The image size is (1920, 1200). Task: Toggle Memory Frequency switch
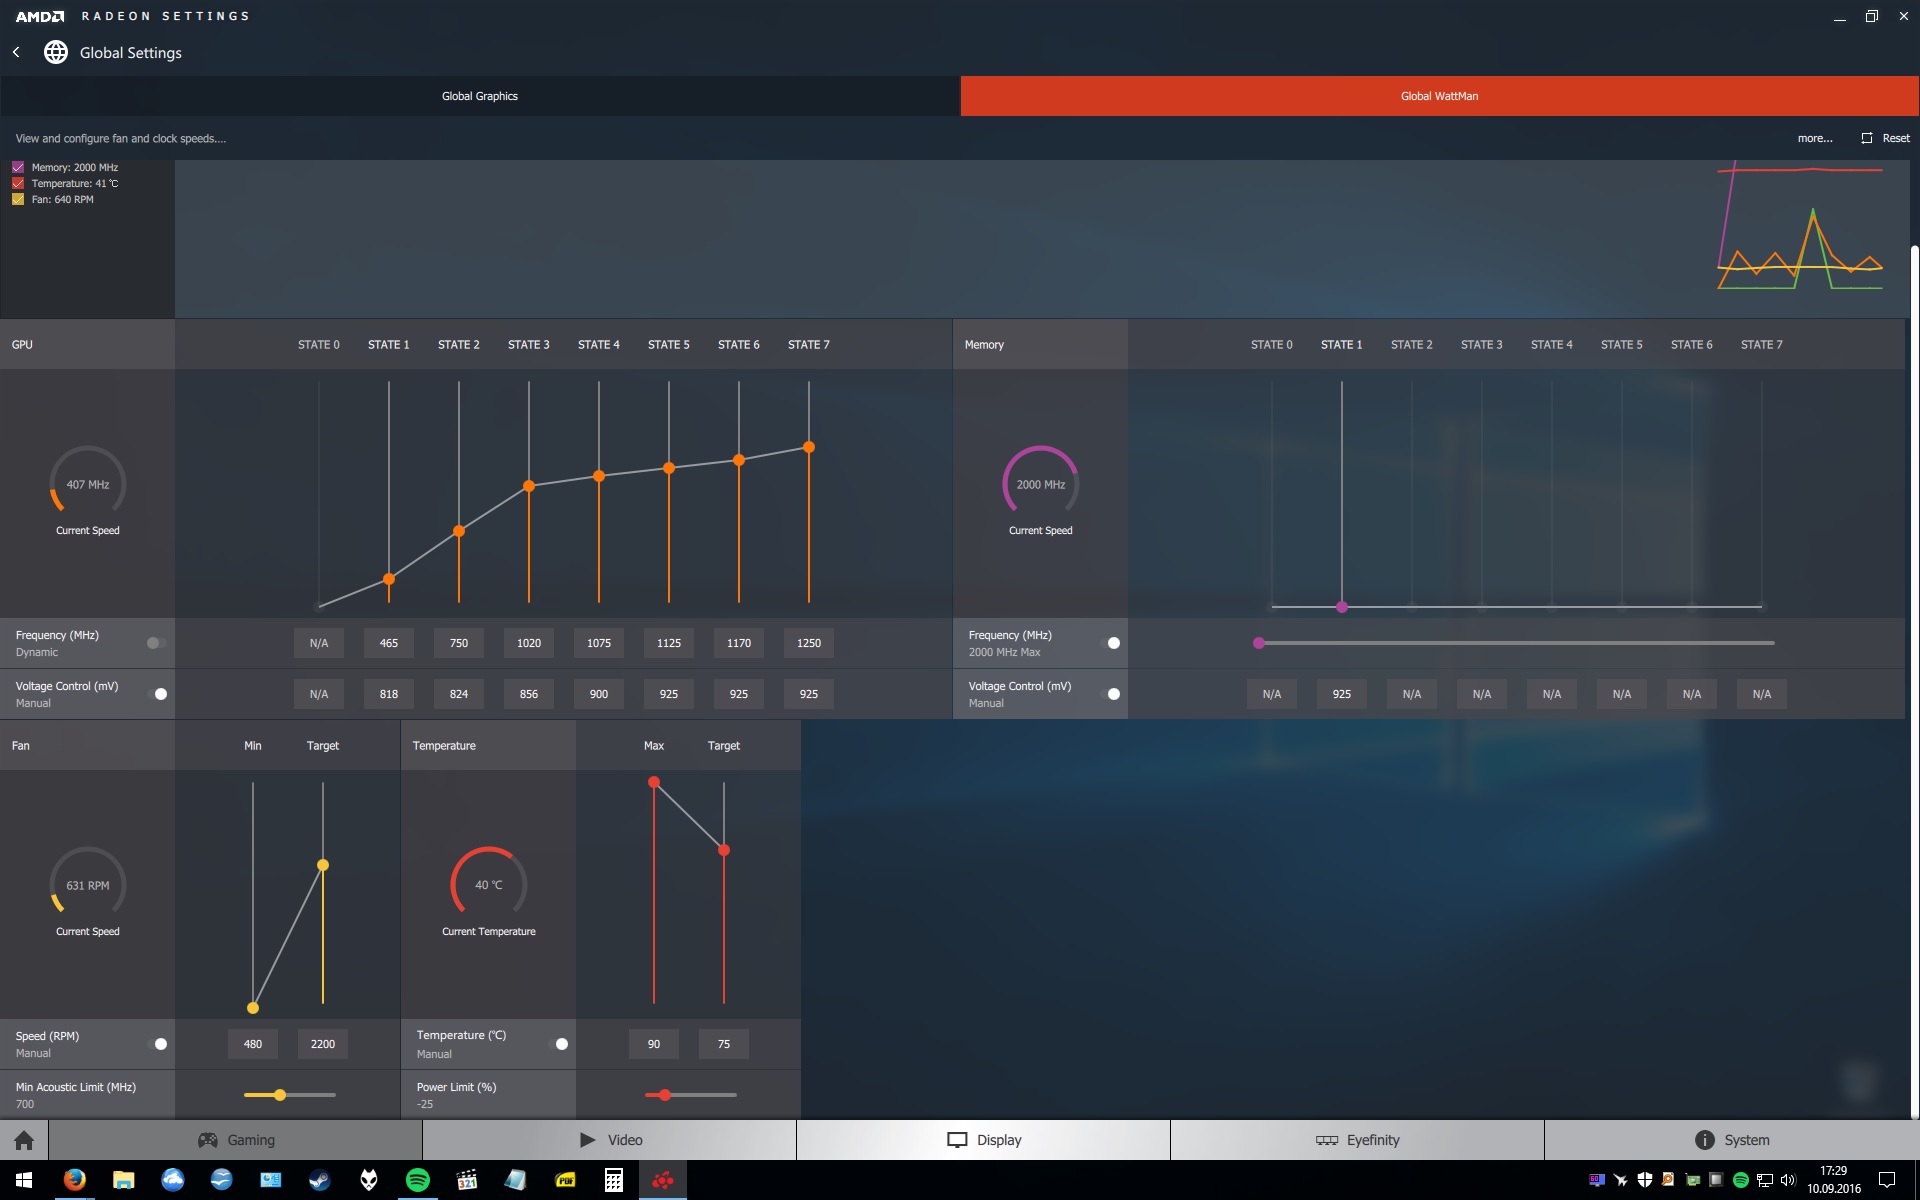(1111, 643)
